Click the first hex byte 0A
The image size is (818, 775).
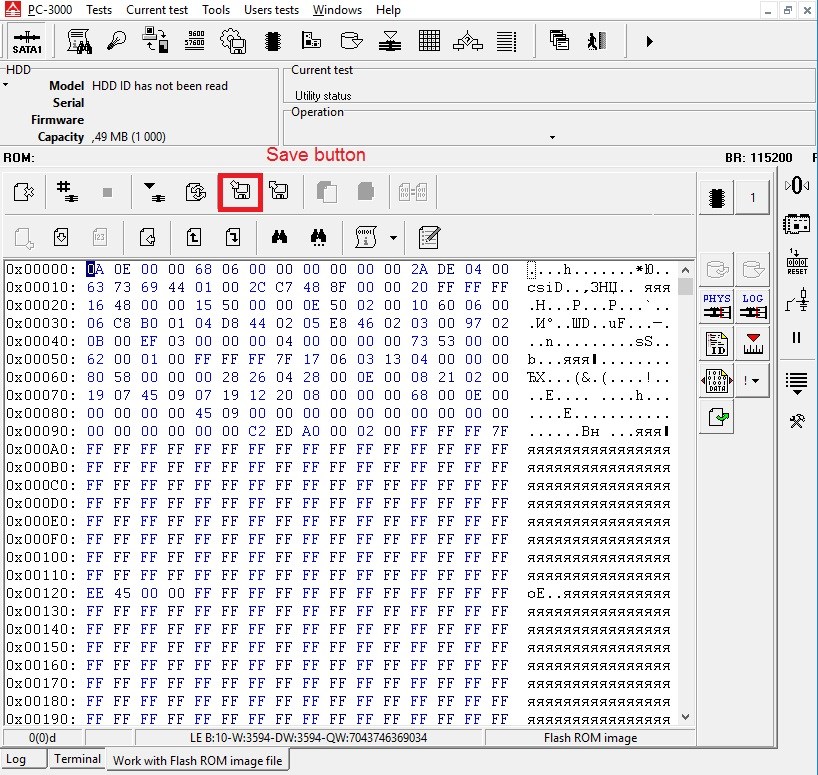(x=95, y=269)
